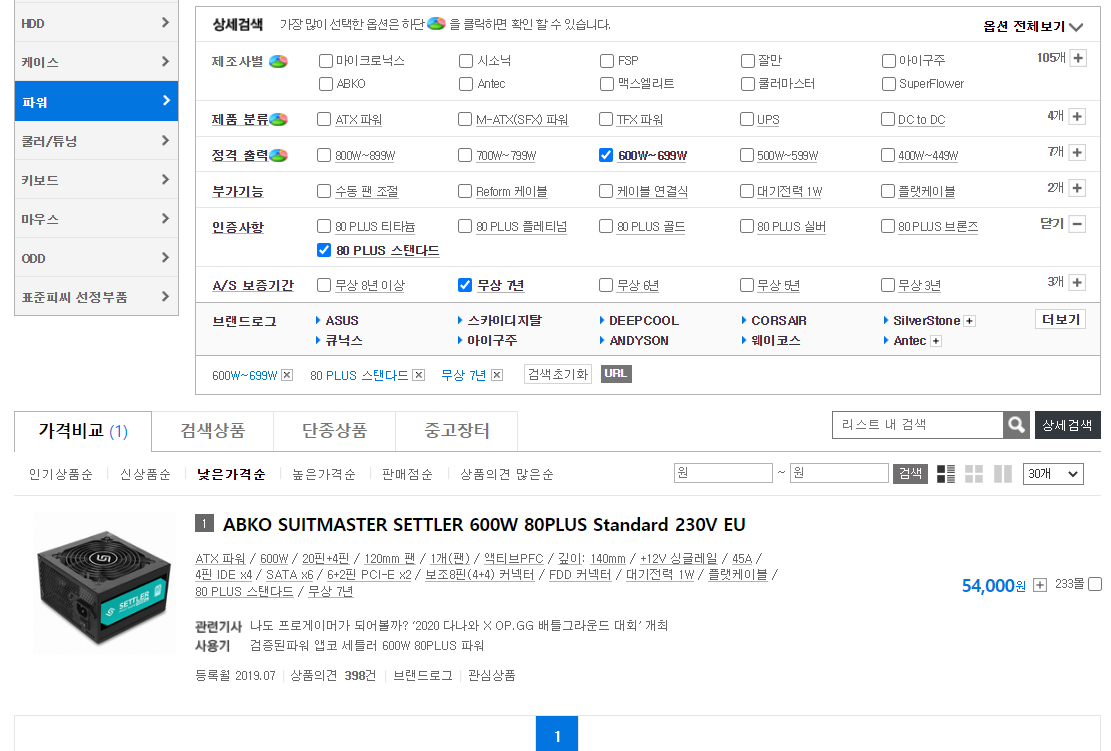Click the 검색초기화 reset button
The image size is (1111, 751).
tap(558, 374)
